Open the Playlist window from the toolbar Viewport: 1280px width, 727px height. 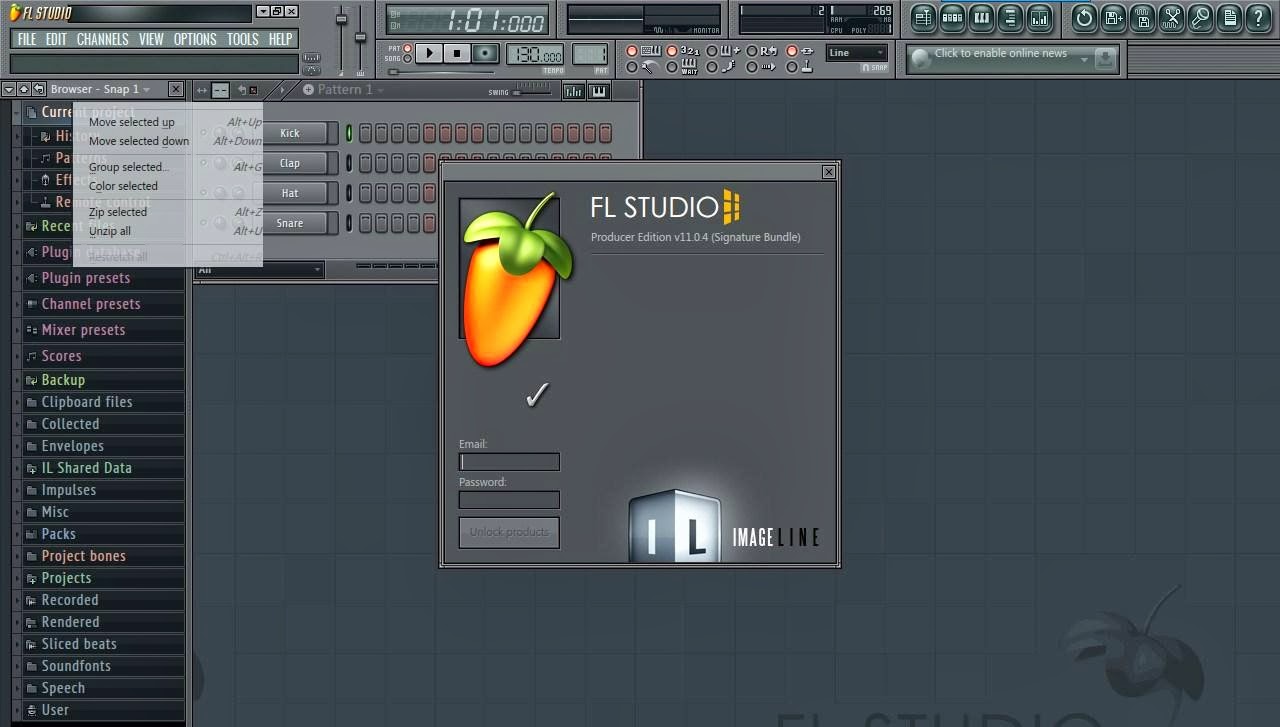tap(923, 17)
